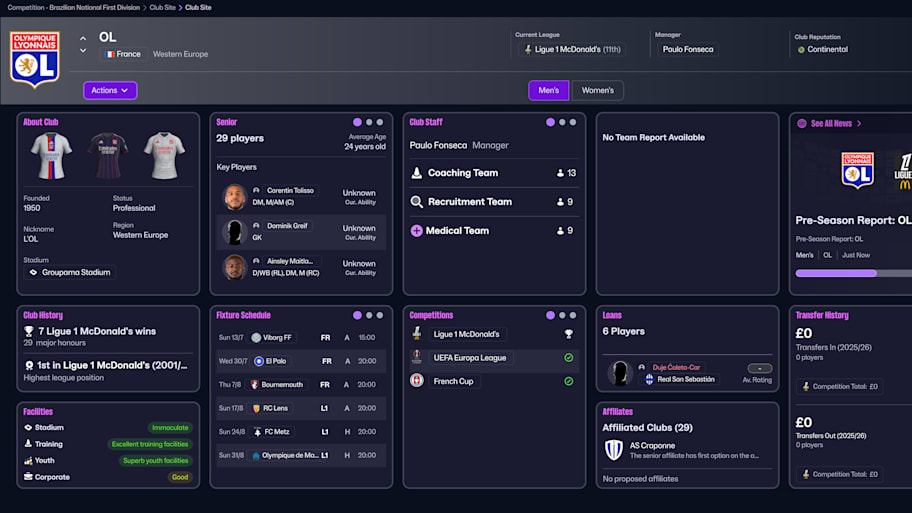Select third page dot in Fixture Schedule panel

(x=380, y=315)
